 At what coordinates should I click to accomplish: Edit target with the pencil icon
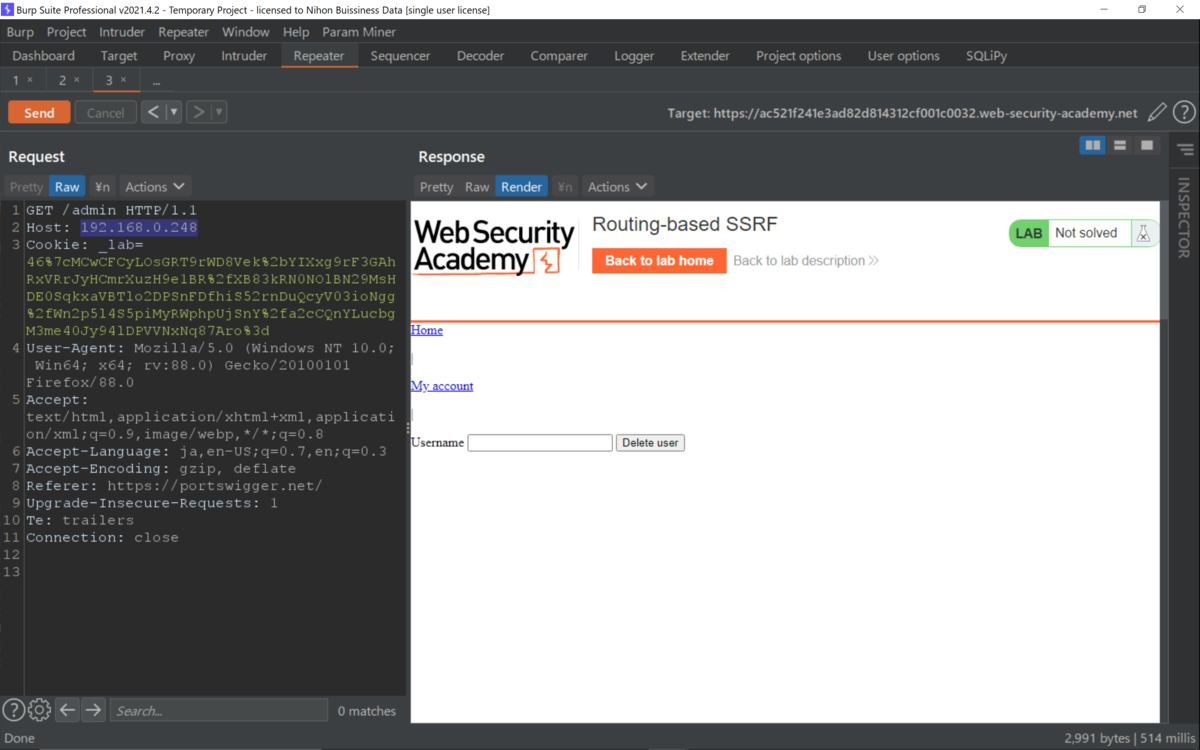[x=1157, y=113]
